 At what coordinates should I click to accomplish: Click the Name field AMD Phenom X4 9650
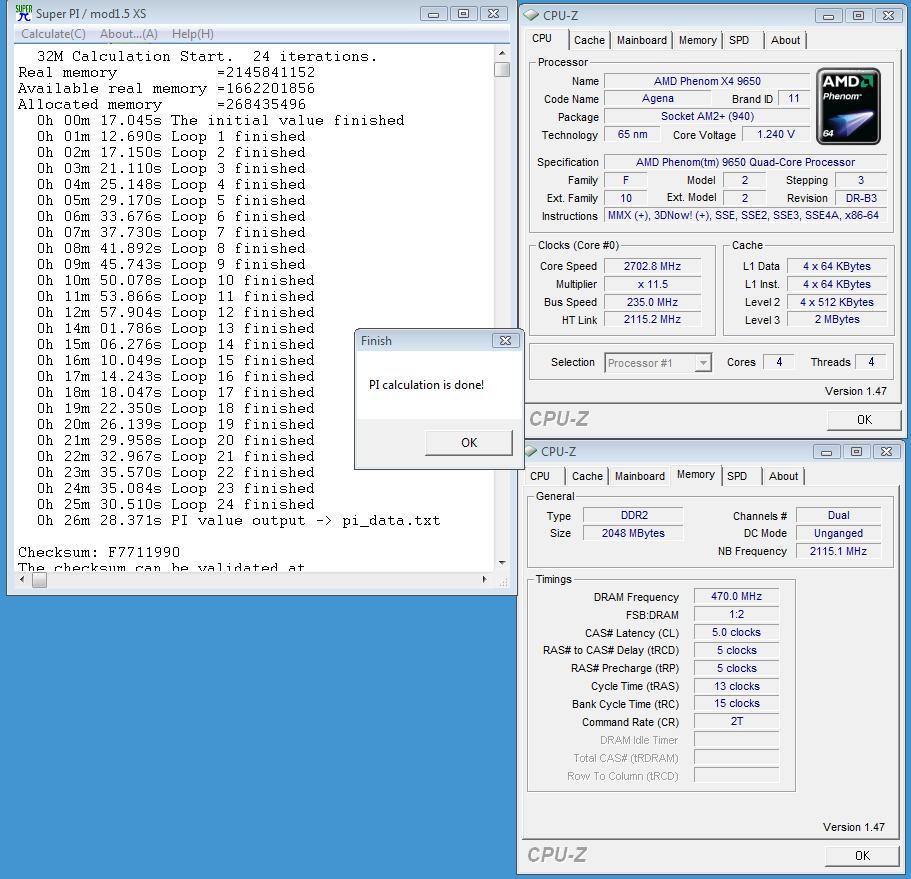point(707,81)
